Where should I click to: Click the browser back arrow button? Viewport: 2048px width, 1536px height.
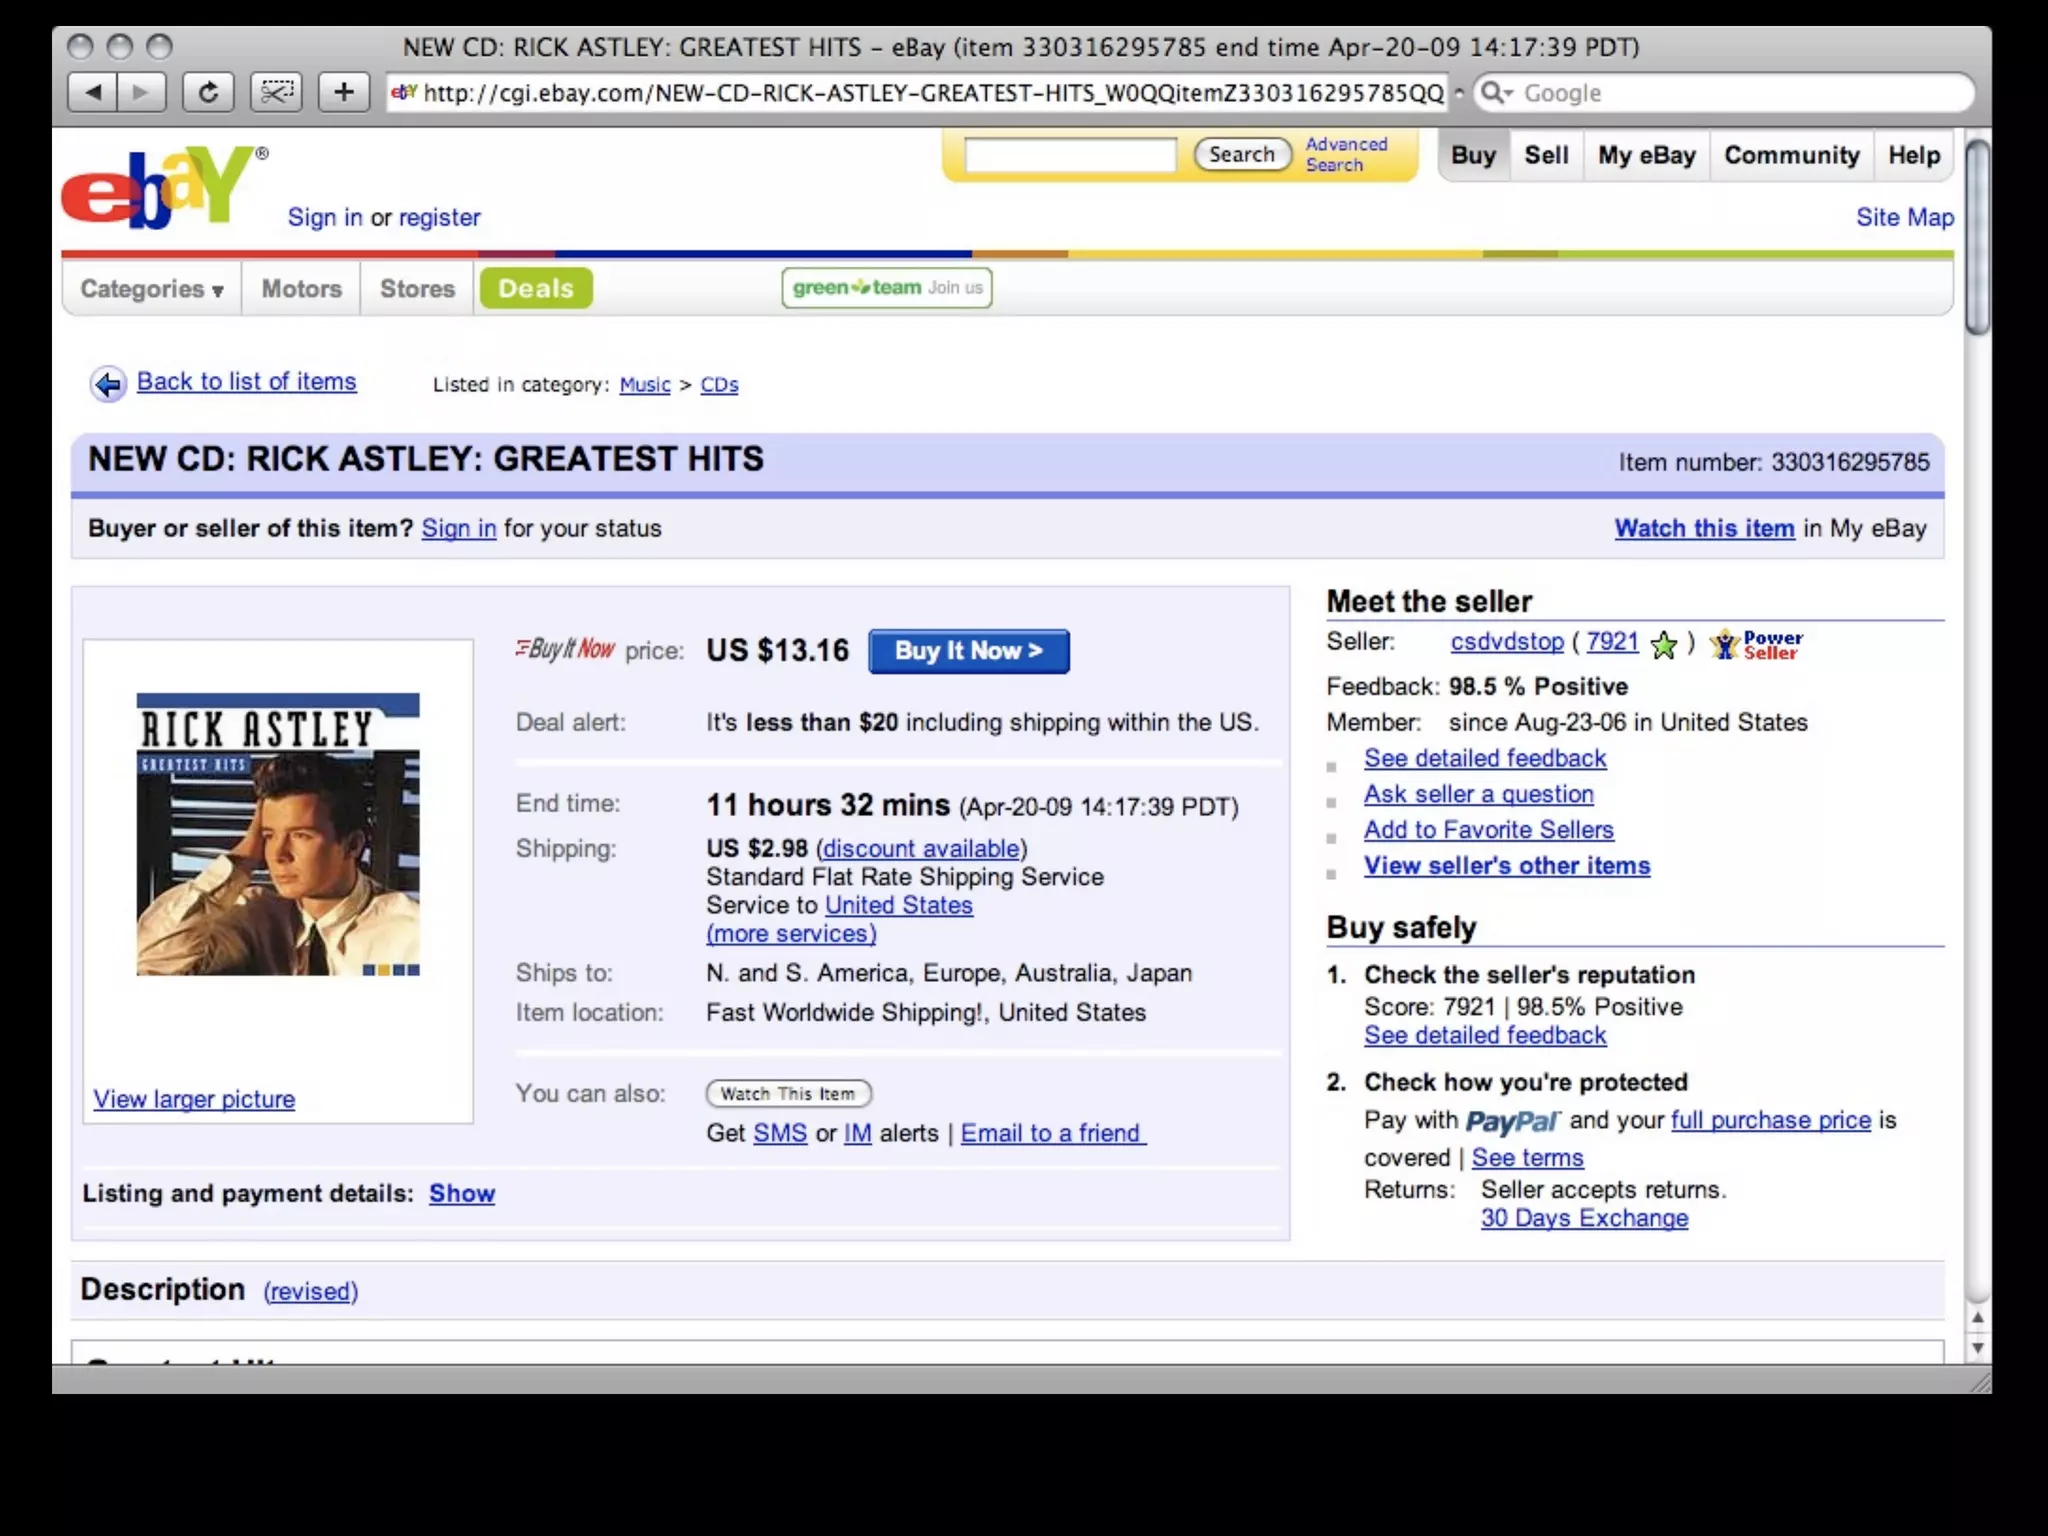[x=93, y=93]
